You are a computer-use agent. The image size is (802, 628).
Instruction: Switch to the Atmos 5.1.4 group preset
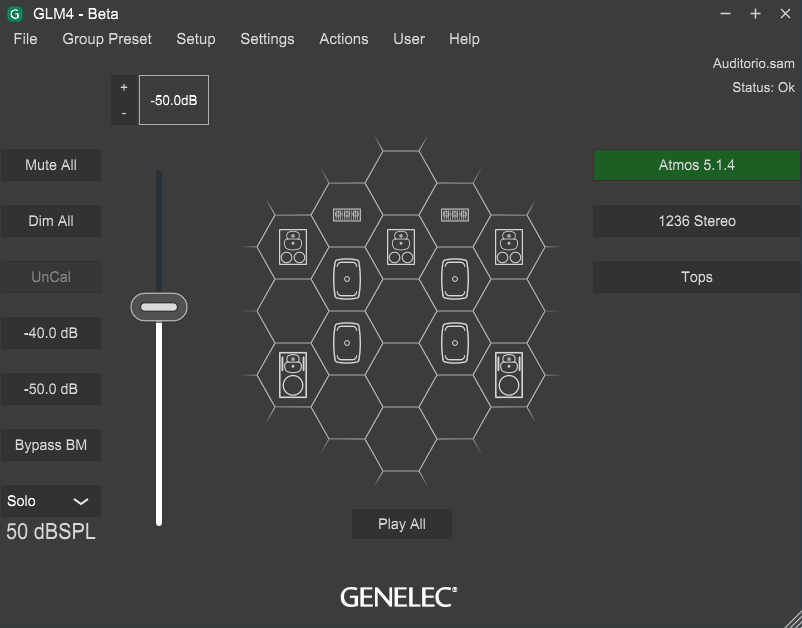(x=695, y=164)
